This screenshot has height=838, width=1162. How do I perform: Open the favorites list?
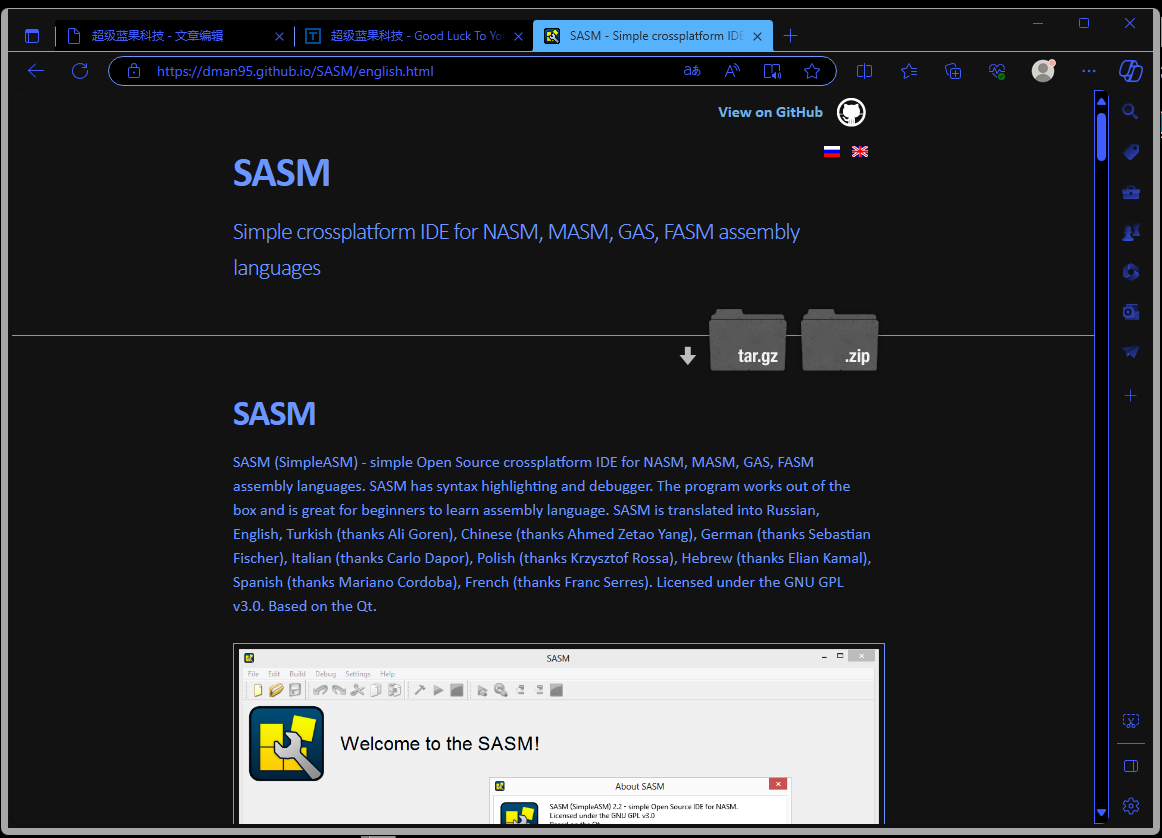[909, 71]
